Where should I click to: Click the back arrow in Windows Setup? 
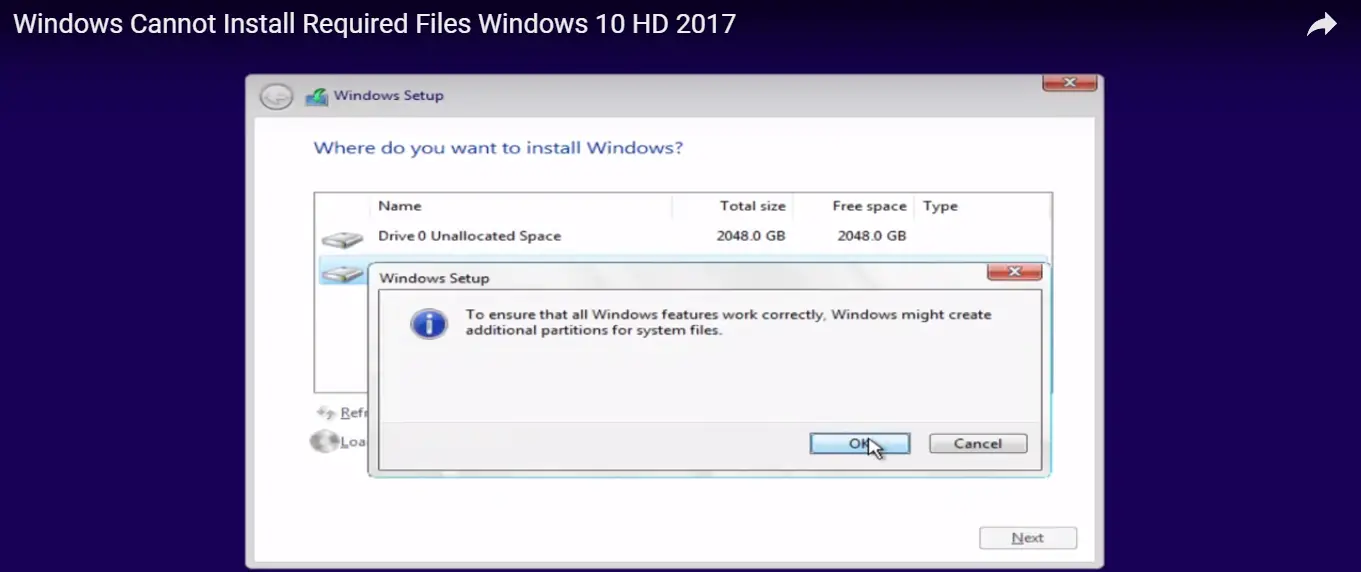pyautogui.click(x=276, y=97)
